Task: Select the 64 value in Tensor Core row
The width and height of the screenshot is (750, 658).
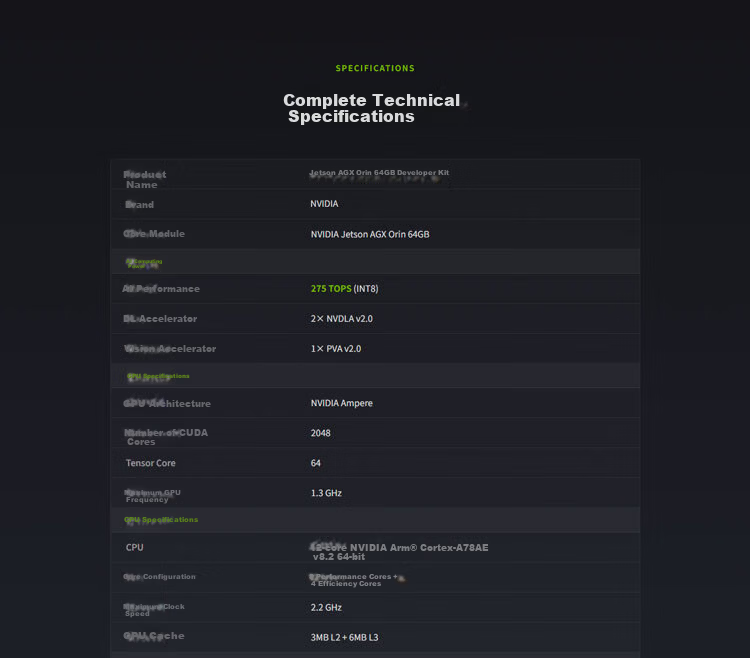Action: [316, 463]
